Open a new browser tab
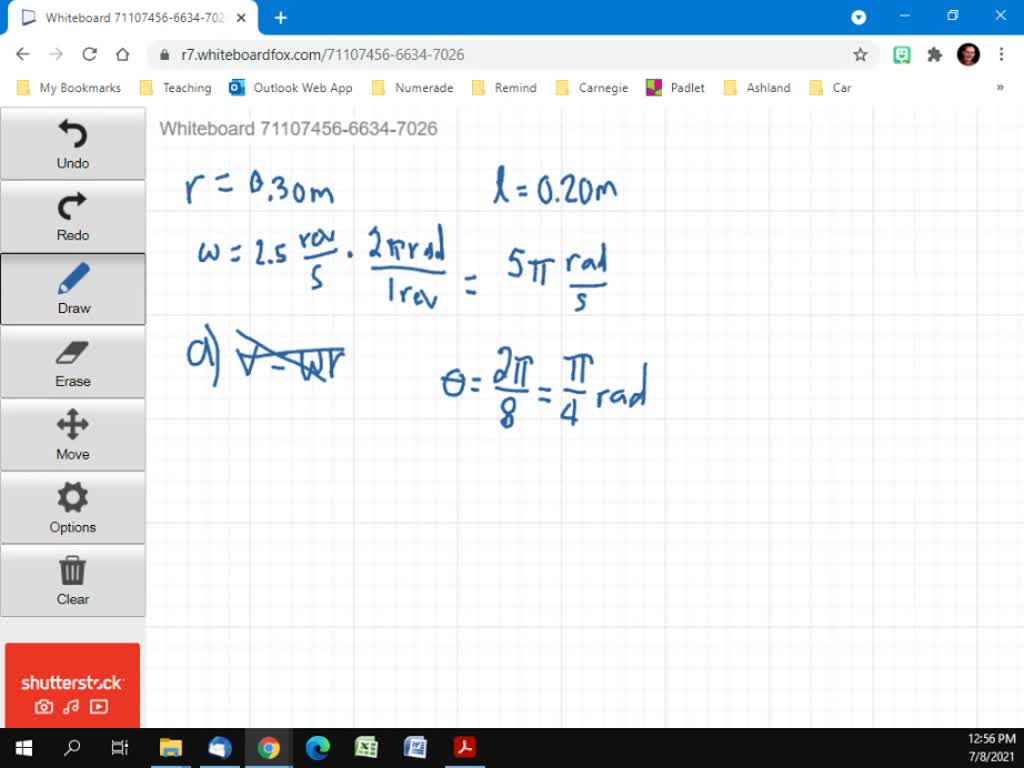Screen dimensions: 1024x768 (x=281, y=17)
